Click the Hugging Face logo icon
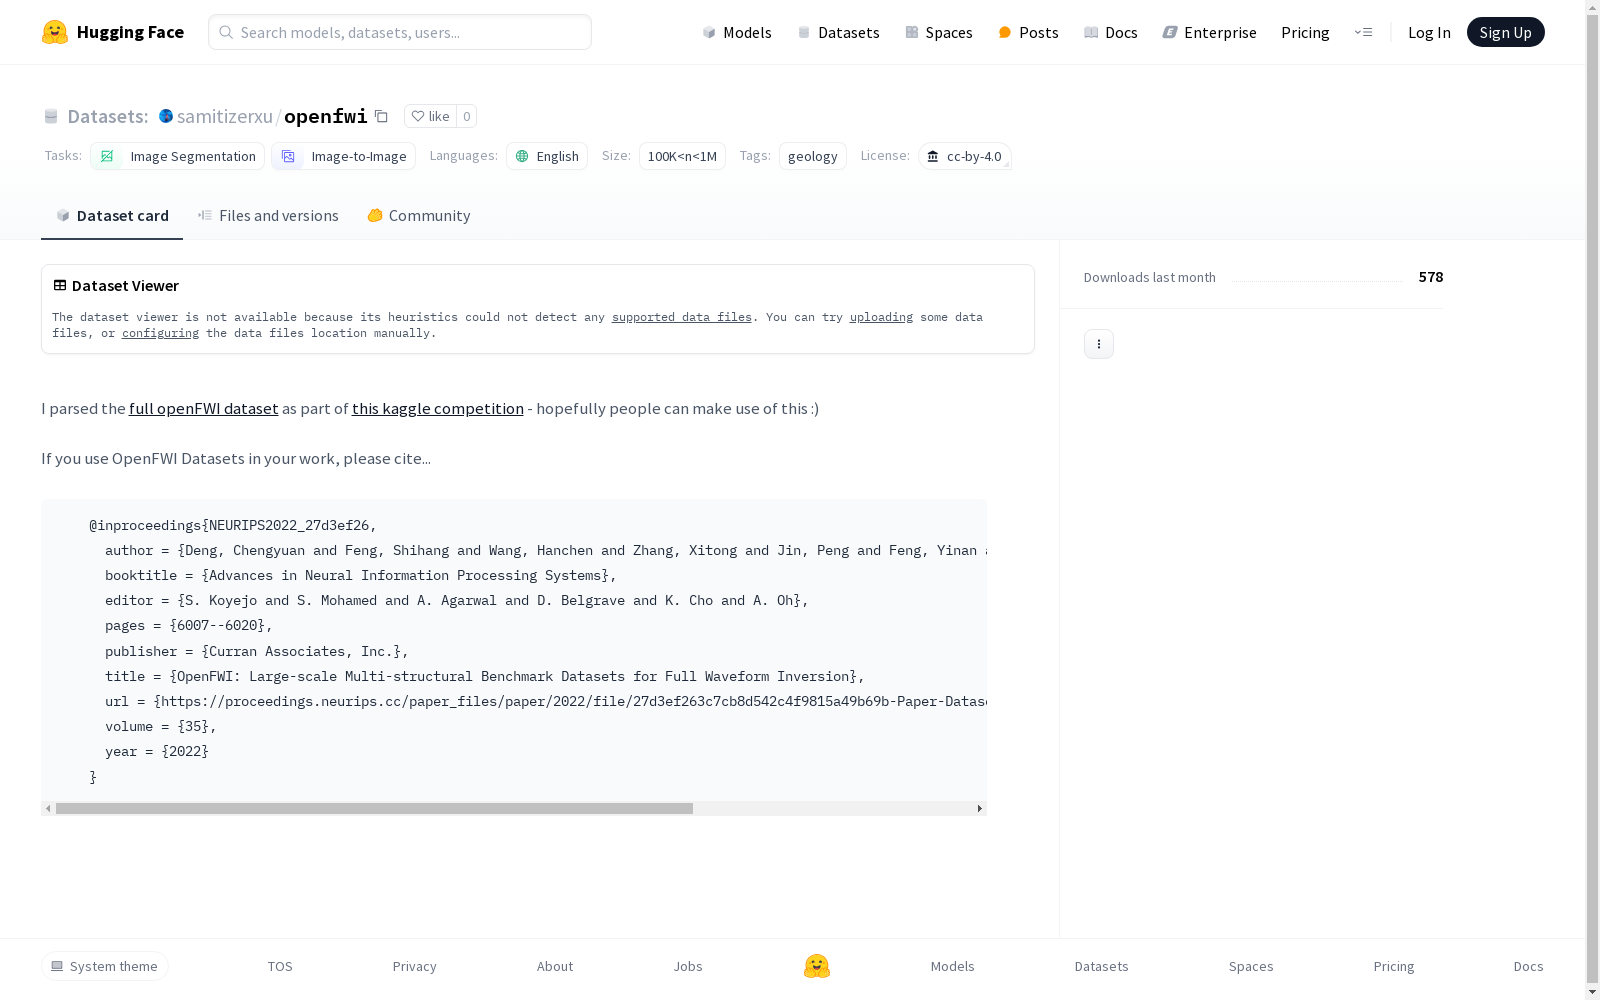The image size is (1600, 1000). [x=55, y=32]
